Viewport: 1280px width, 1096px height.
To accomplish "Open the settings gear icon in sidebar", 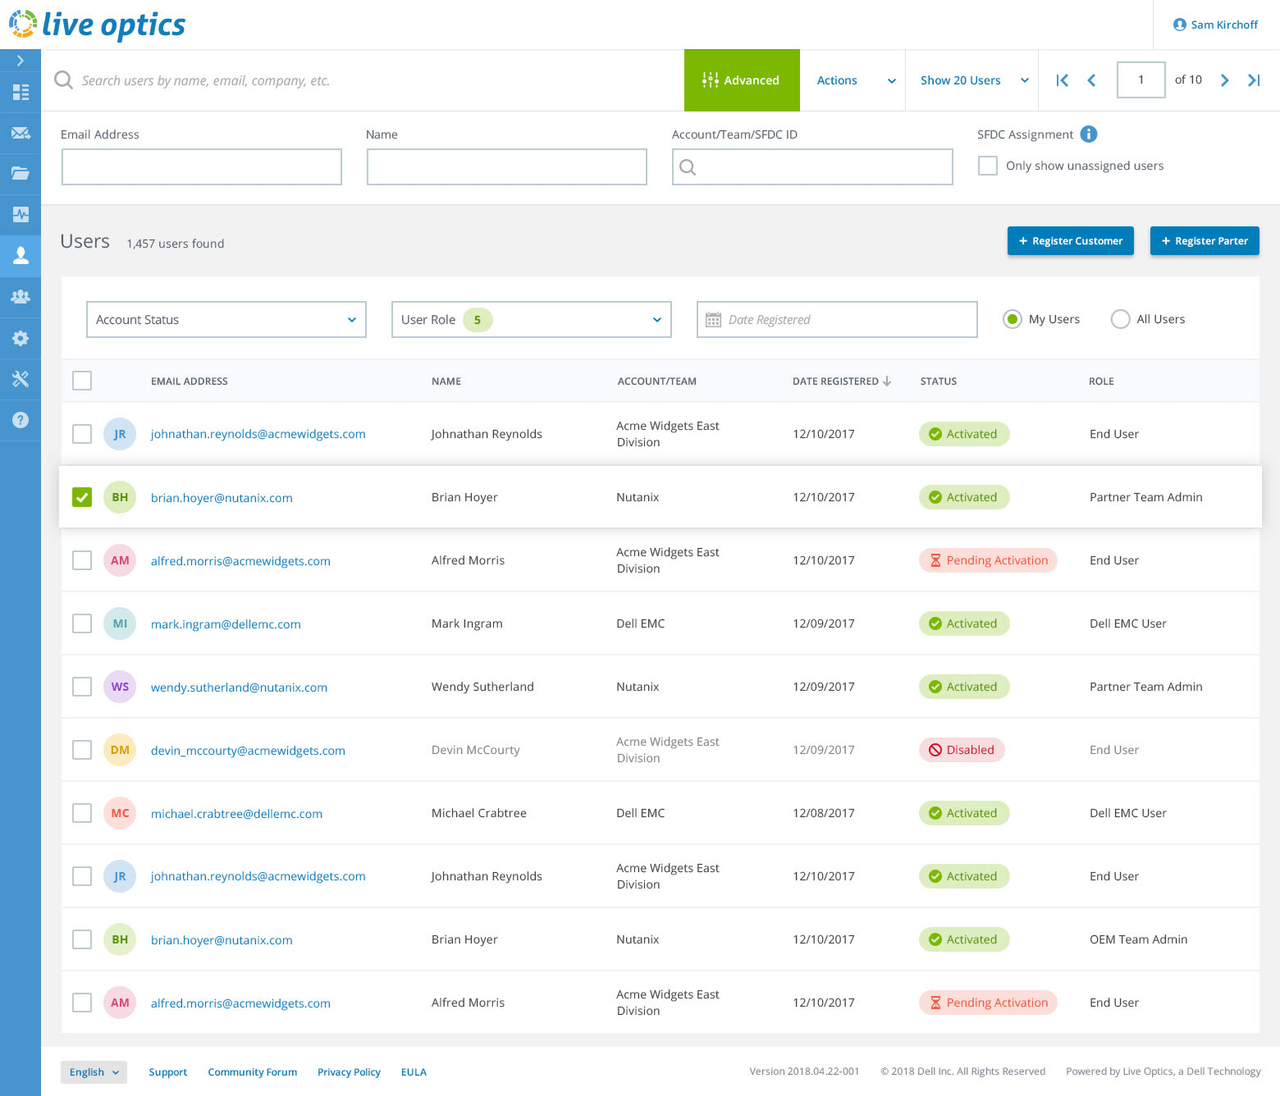I will [20, 338].
